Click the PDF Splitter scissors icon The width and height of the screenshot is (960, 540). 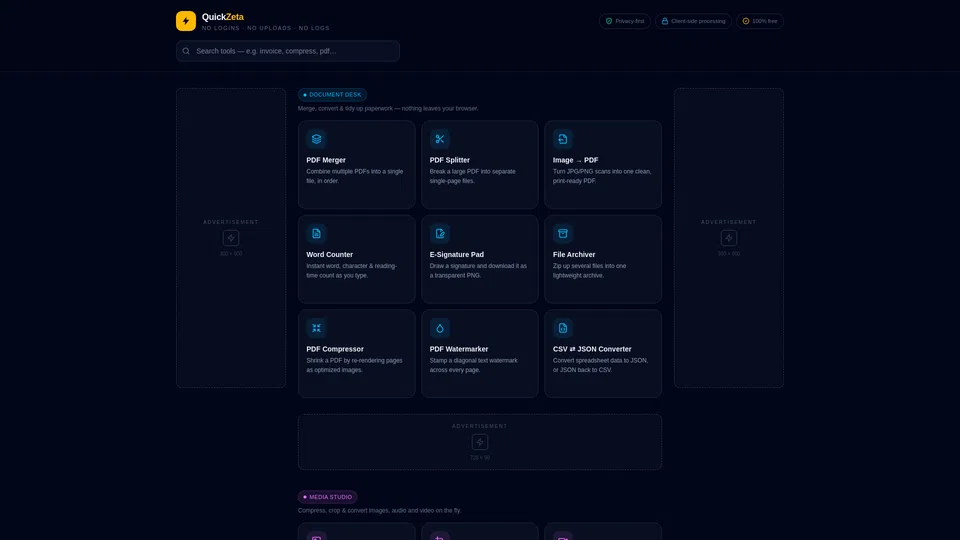tap(440, 139)
